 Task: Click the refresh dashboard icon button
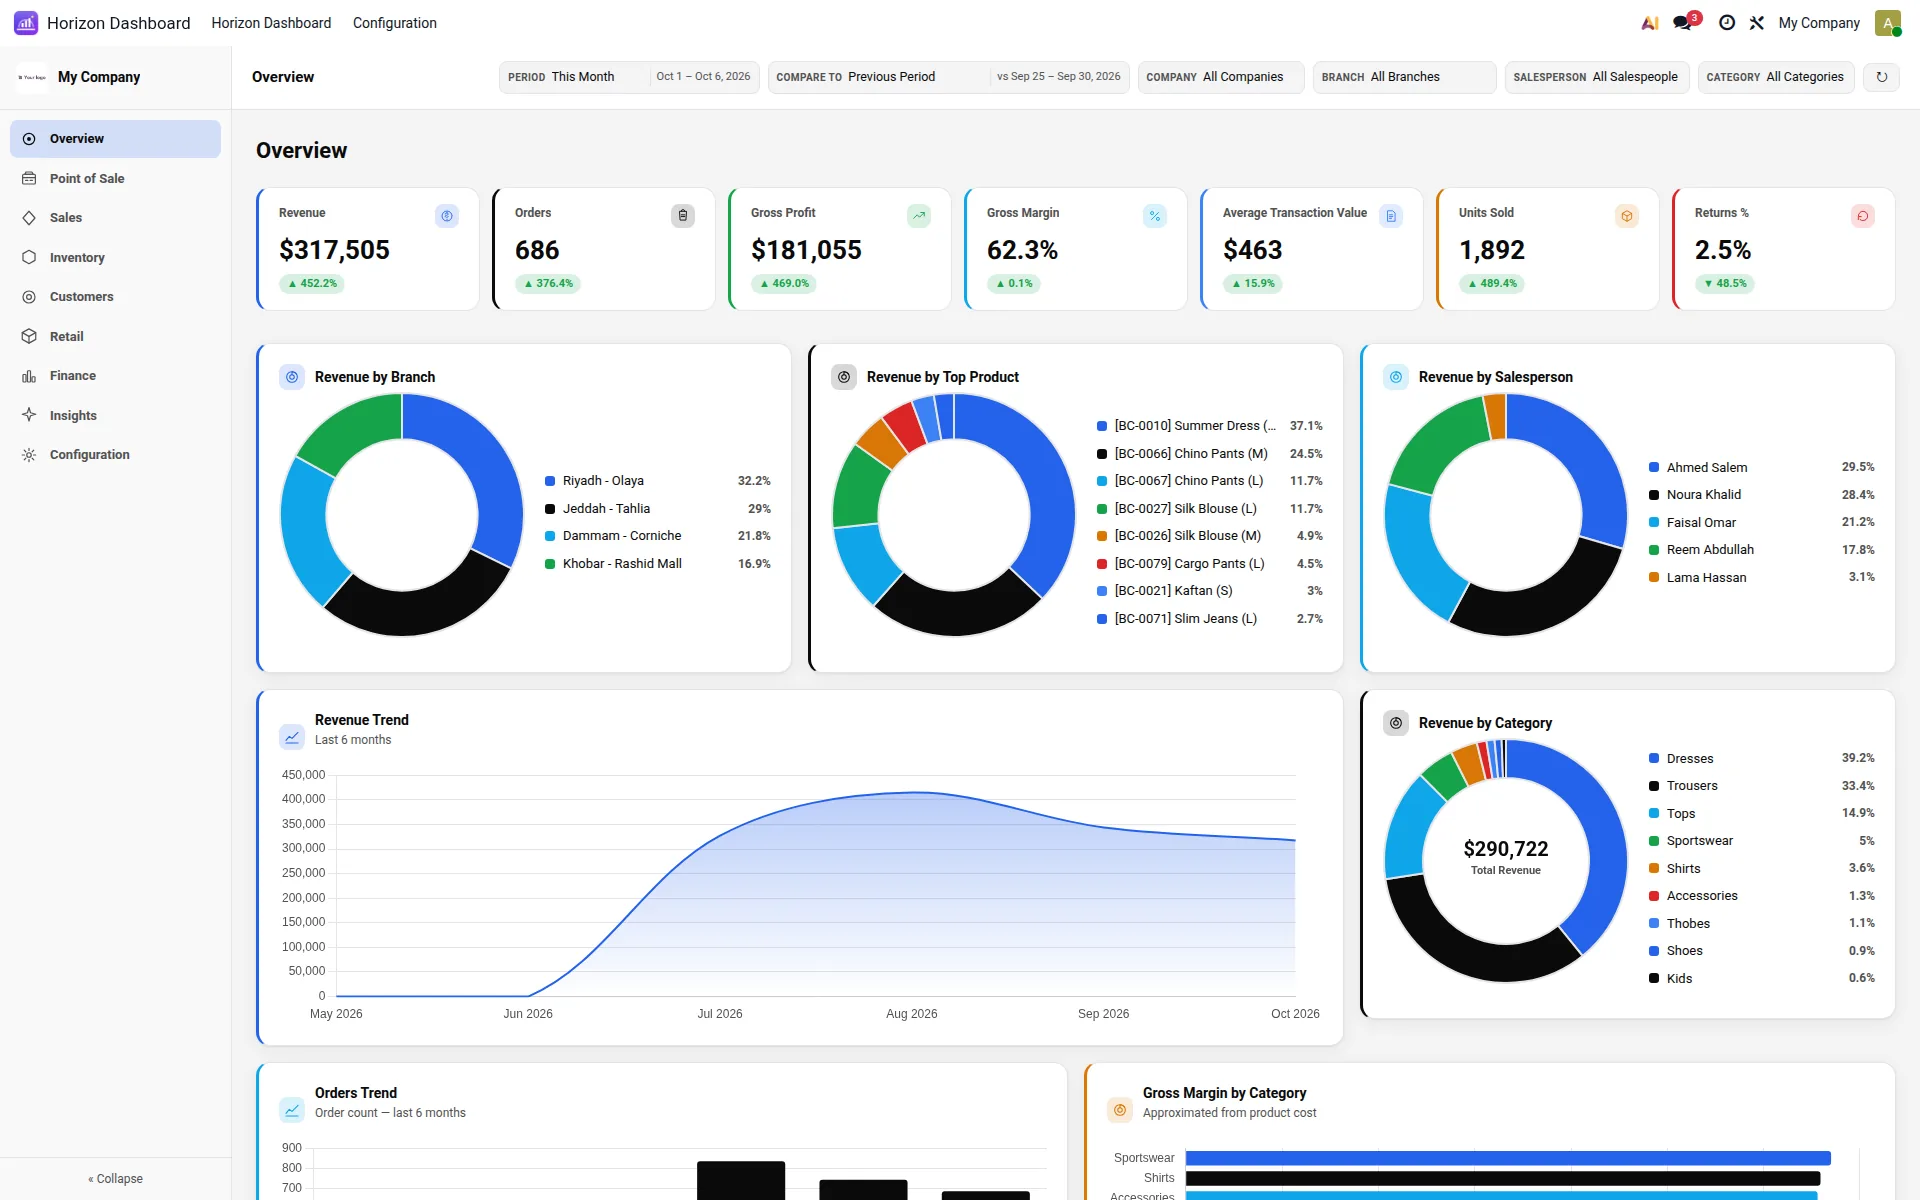click(1882, 77)
